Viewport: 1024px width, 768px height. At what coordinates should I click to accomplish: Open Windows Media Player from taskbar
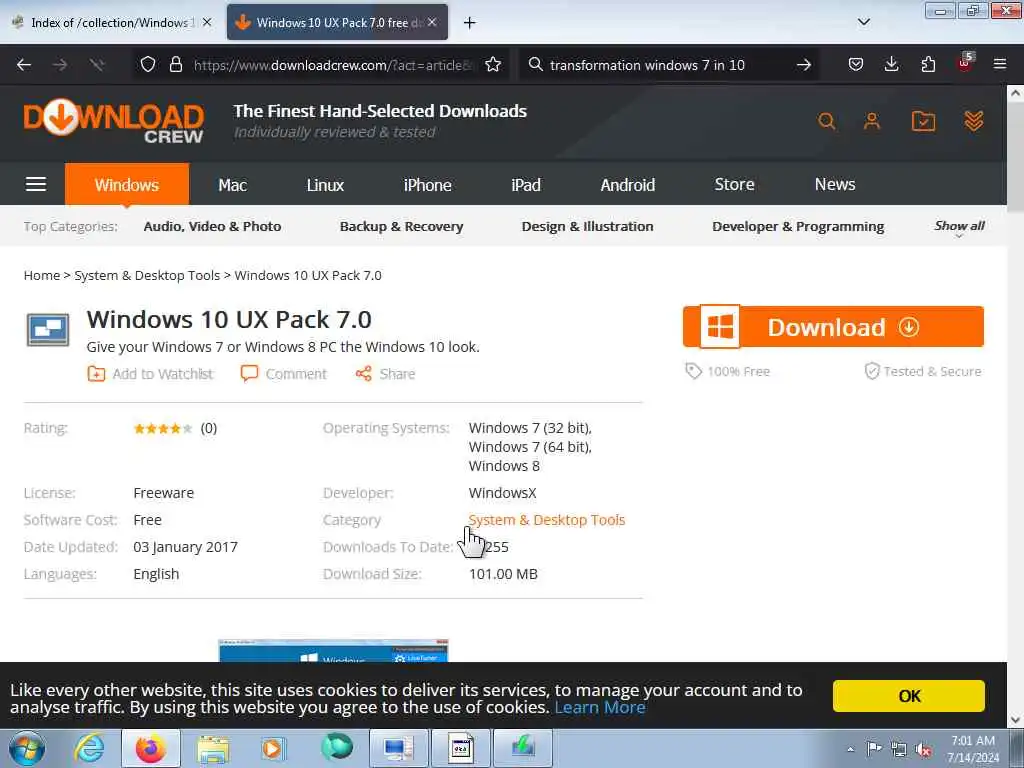click(272, 748)
